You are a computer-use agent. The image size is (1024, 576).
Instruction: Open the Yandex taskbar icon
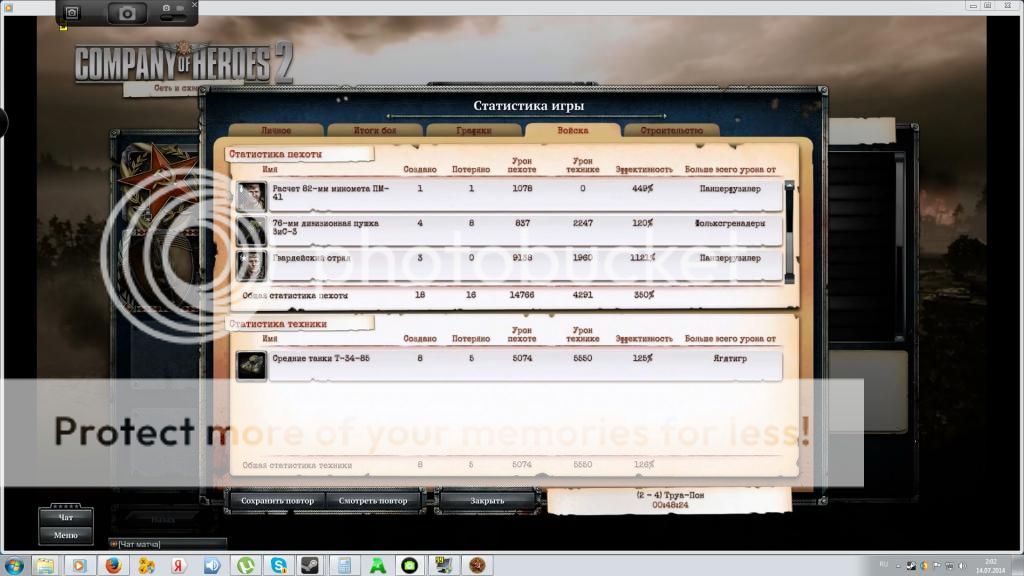179,565
